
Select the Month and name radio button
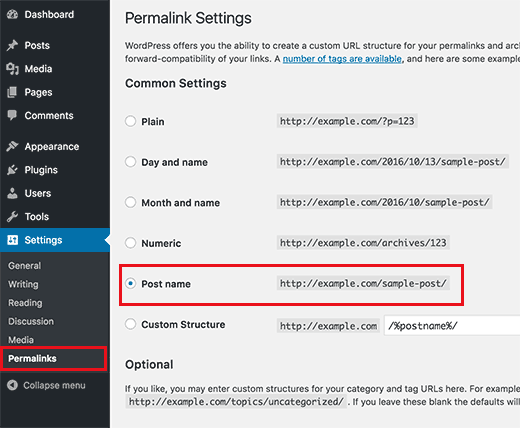point(130,202)
